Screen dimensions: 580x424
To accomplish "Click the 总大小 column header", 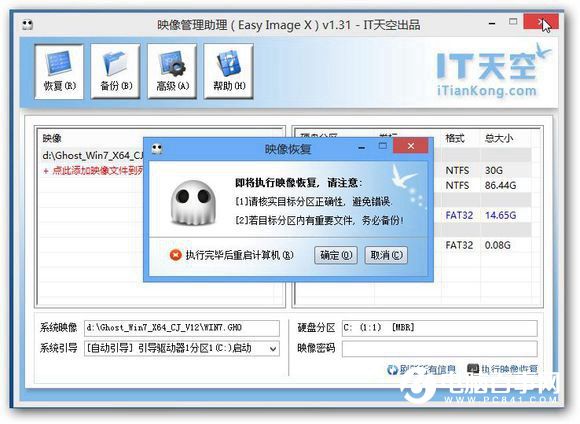I will tap(499, 138).
